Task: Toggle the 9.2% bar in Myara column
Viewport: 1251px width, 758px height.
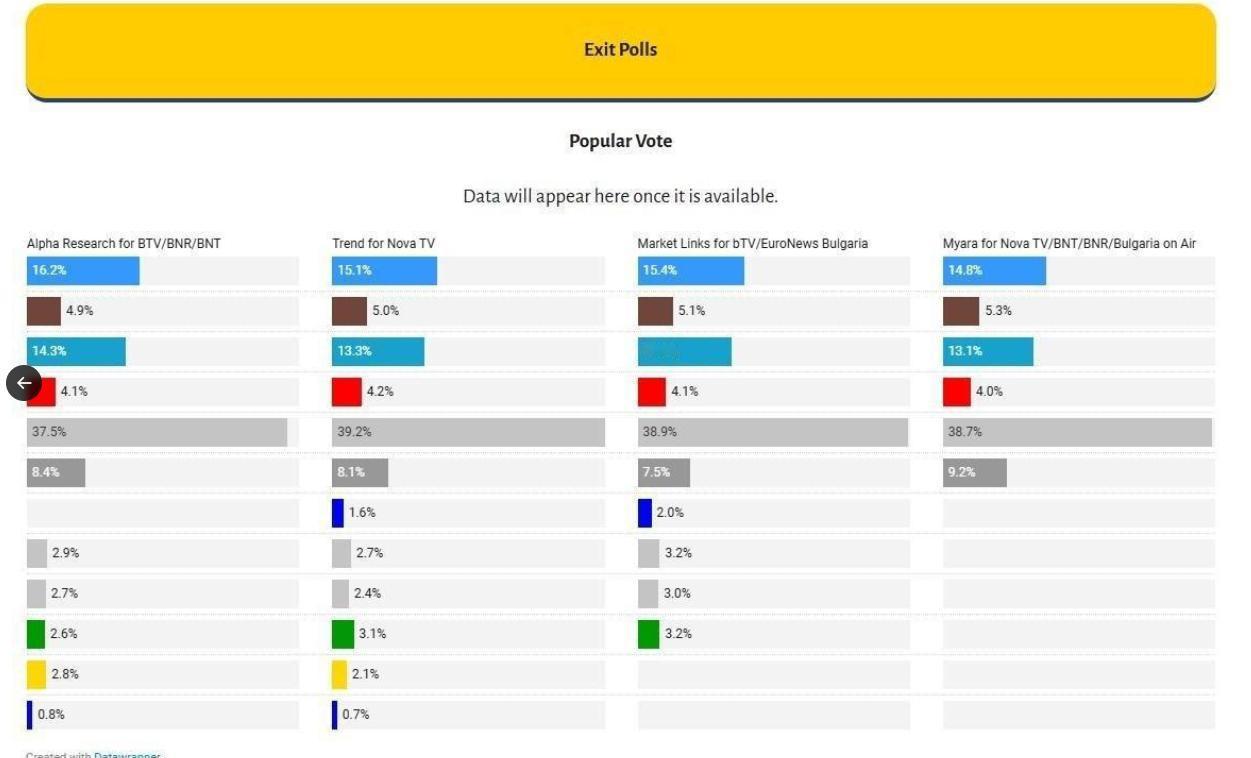Action: pos(975,472)
